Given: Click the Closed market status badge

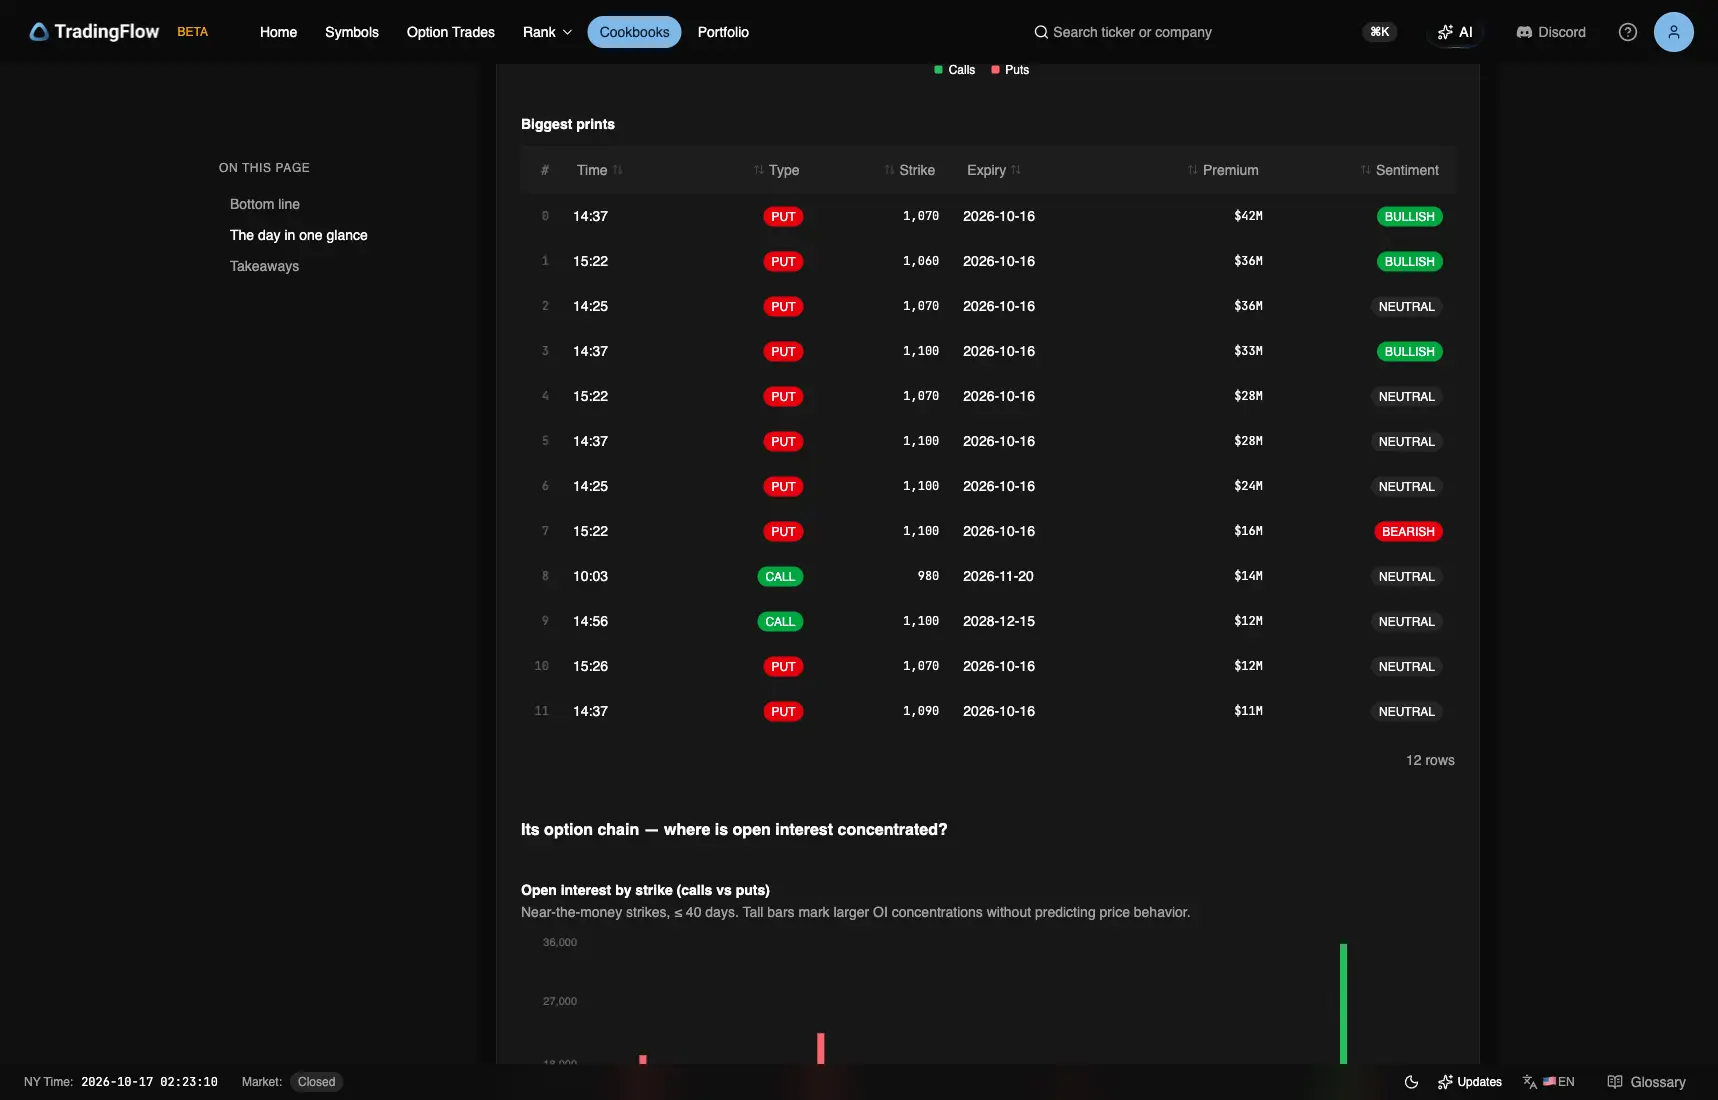Looking at the screenshot, I should pos(316,1082).
